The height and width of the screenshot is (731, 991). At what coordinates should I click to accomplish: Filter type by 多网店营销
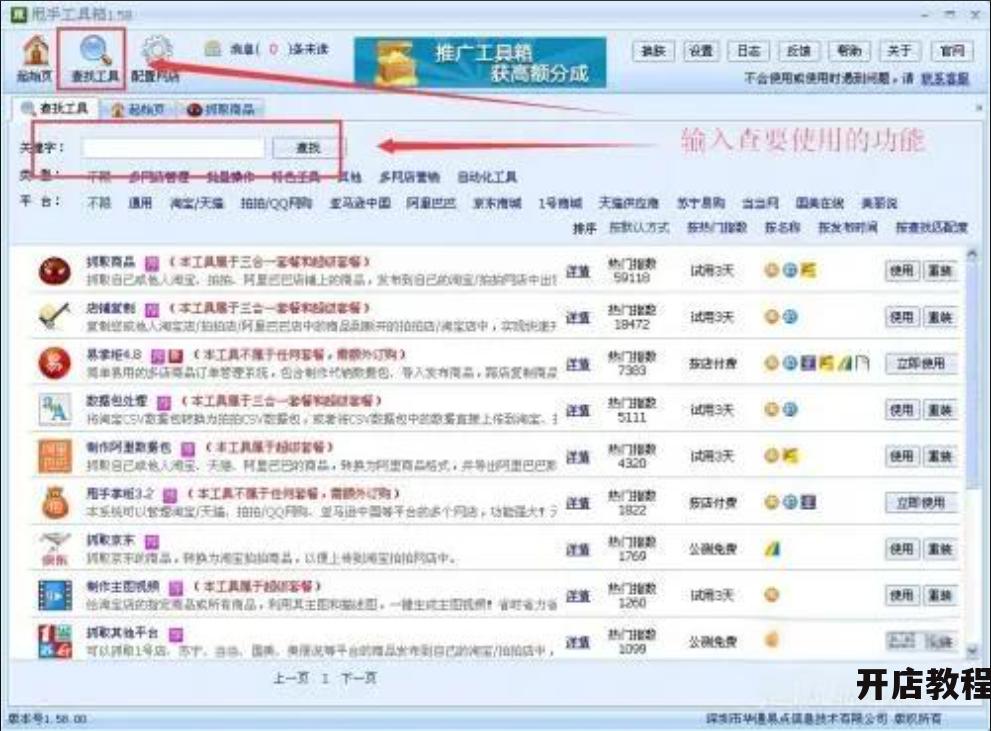(x=409, y=177)
